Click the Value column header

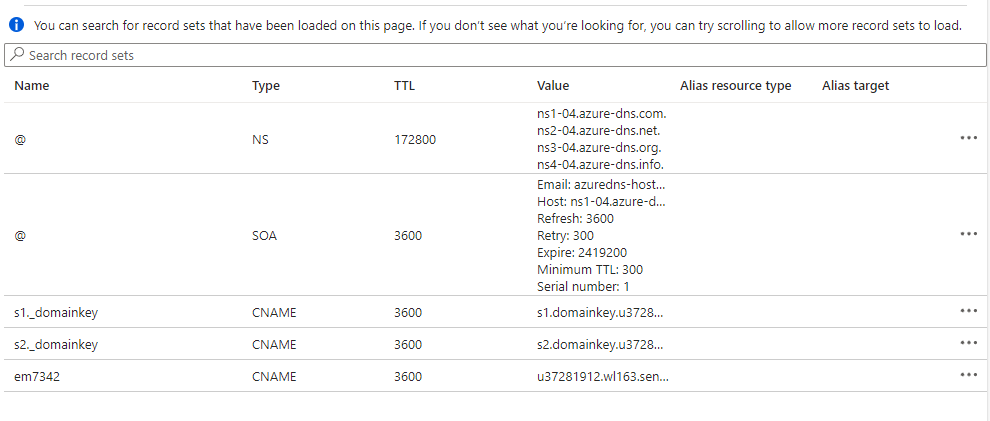click(553, 86)
